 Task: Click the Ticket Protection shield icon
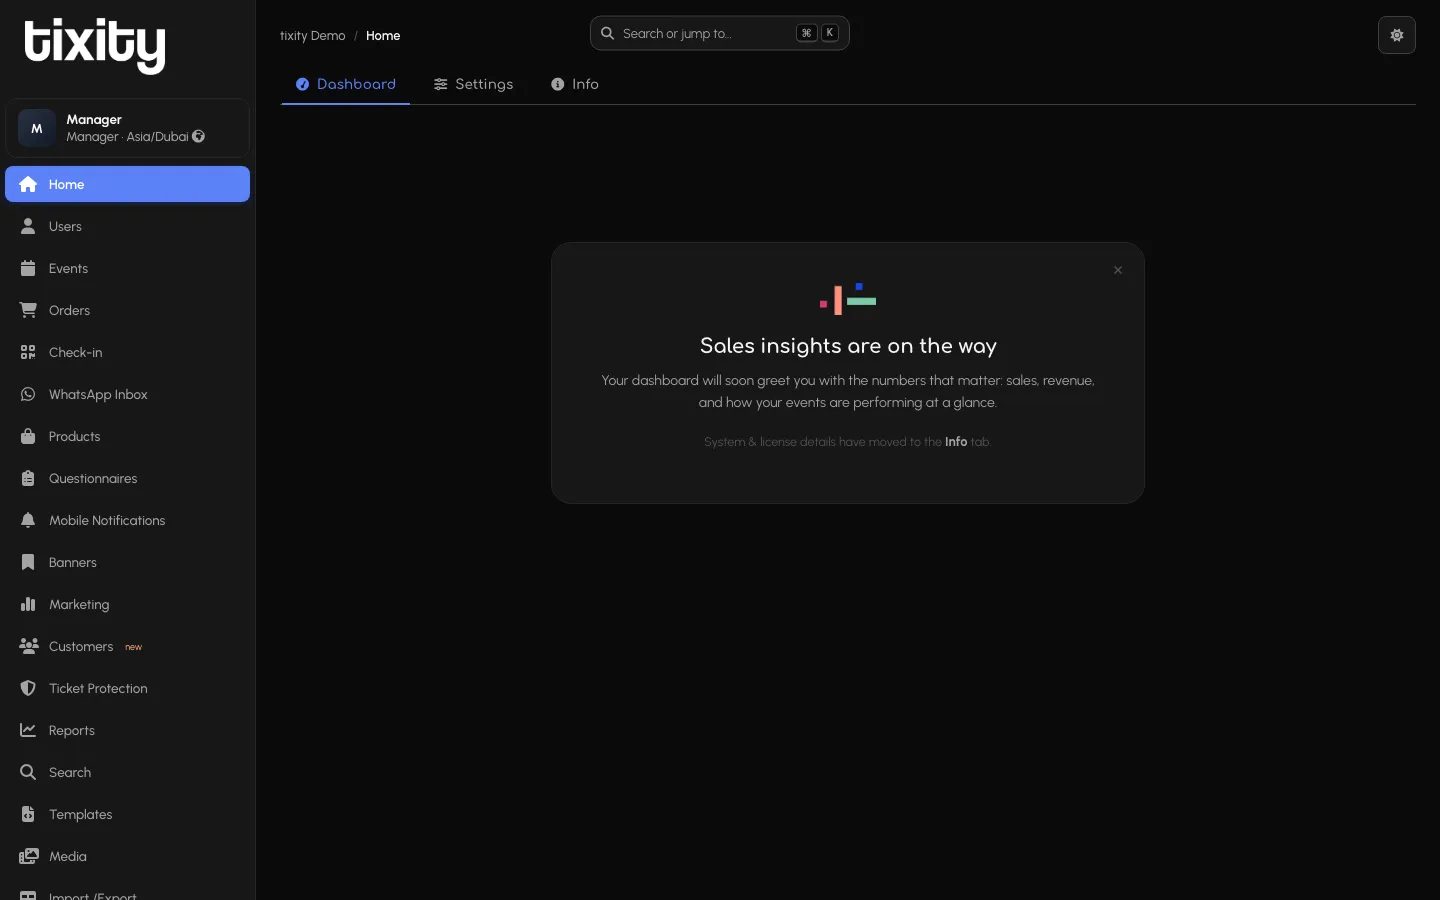click(x=28, y=688)
